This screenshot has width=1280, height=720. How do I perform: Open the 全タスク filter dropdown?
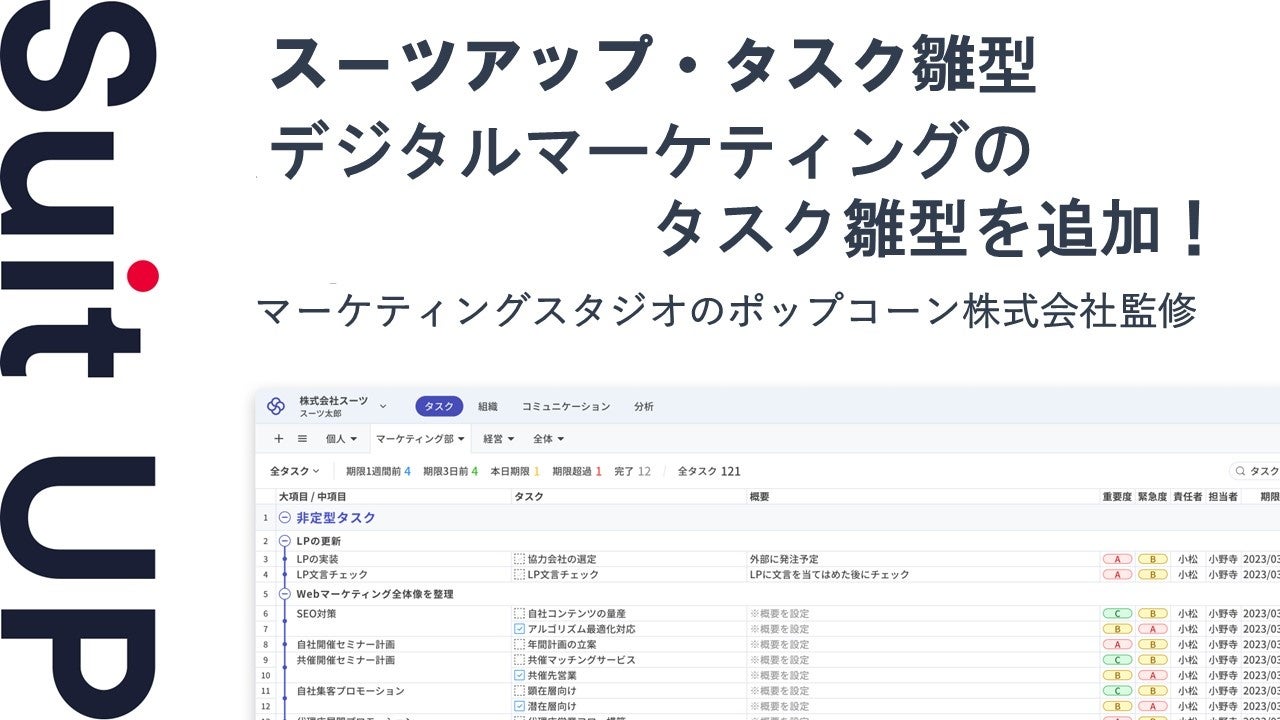(294, 471)
